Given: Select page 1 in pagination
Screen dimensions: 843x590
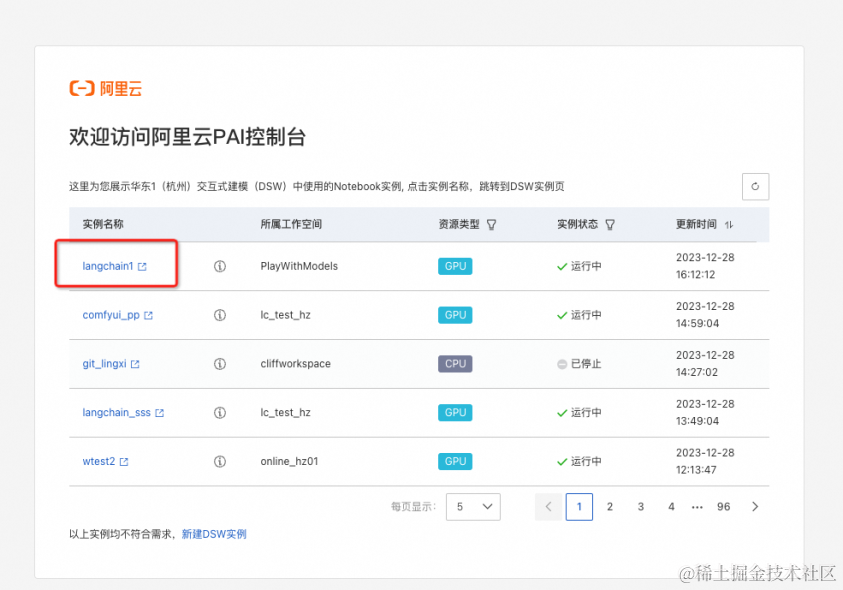Looking at the screenshot, I should pos(579,507).
